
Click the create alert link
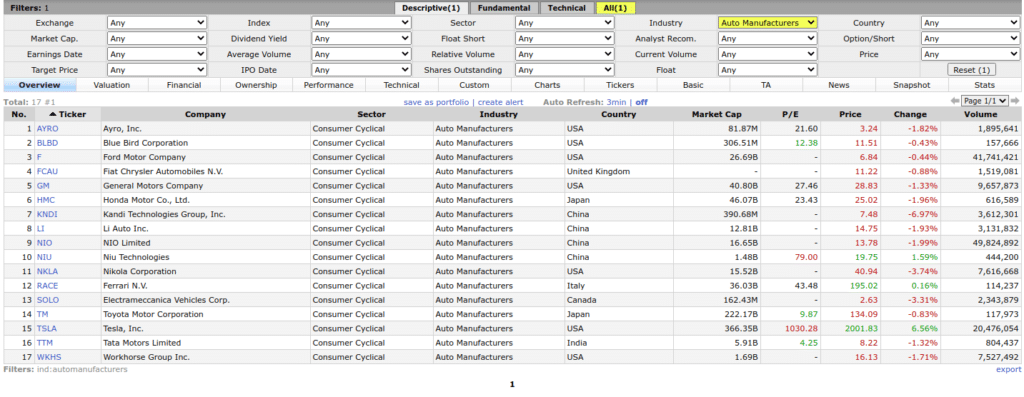(500, 102)
